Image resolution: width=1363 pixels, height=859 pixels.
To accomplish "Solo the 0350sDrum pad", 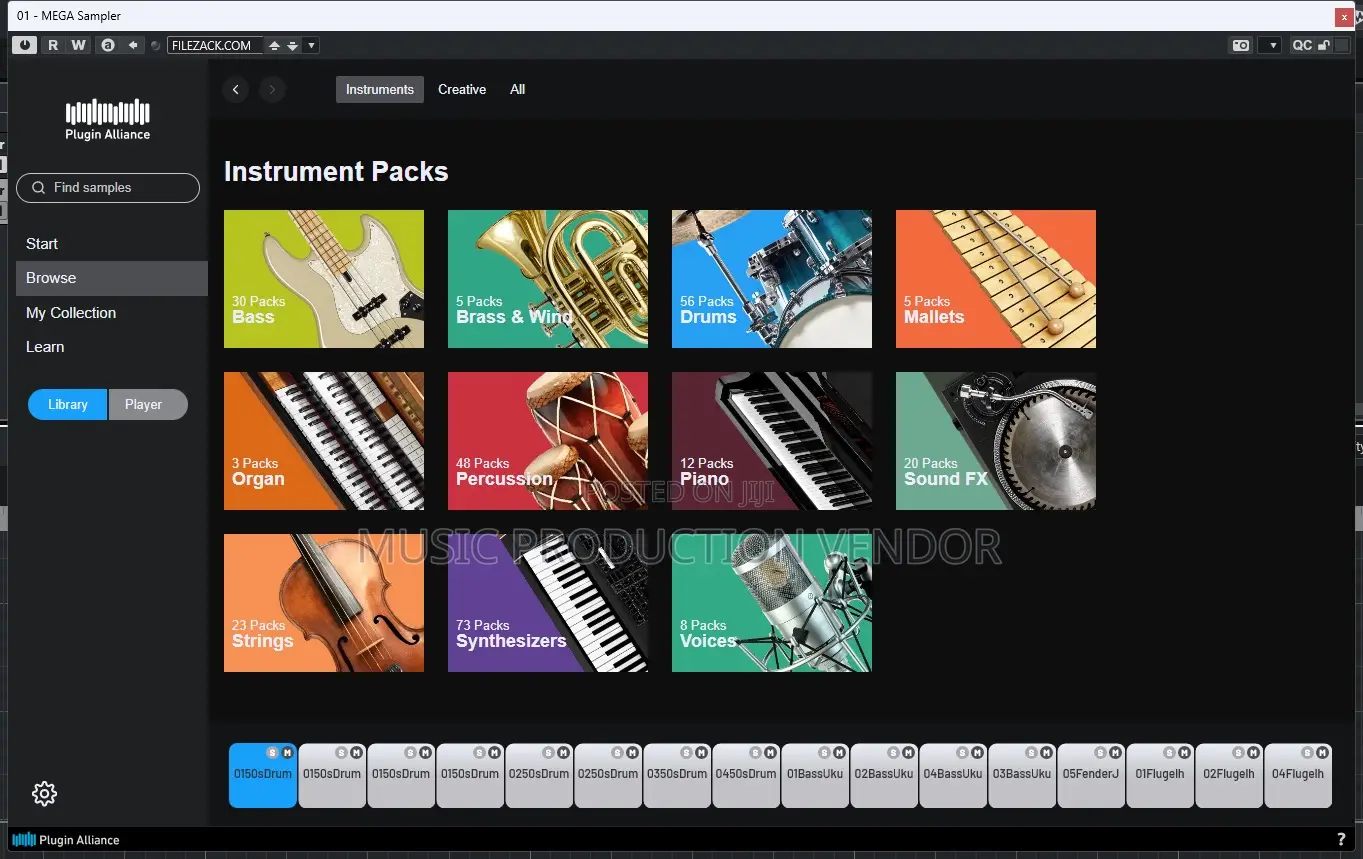I will [x=686, y=752].
